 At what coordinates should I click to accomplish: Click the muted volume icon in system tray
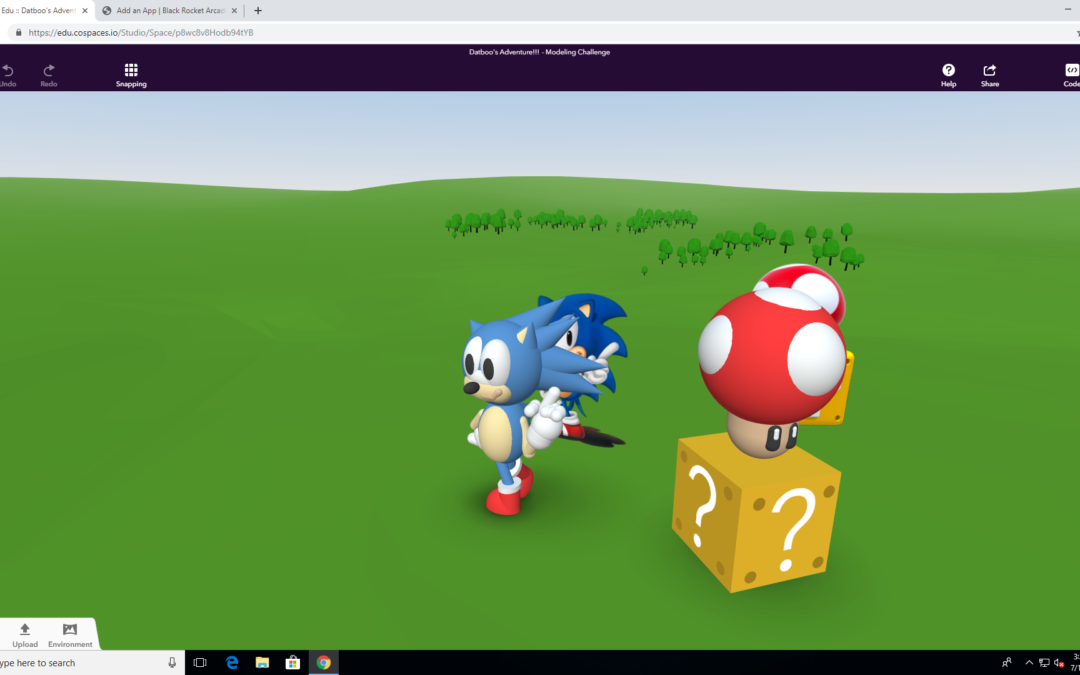[1059, 663]
